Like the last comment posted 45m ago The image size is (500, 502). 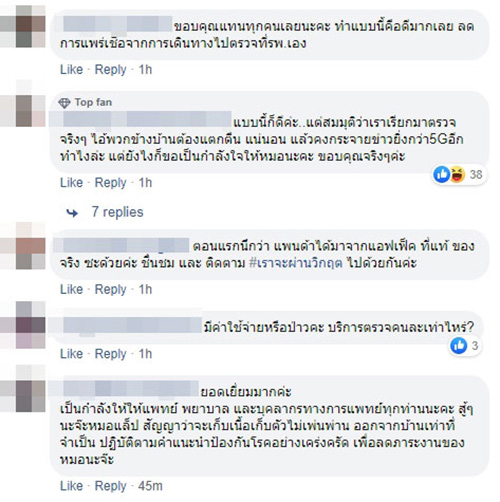[71, 486]
